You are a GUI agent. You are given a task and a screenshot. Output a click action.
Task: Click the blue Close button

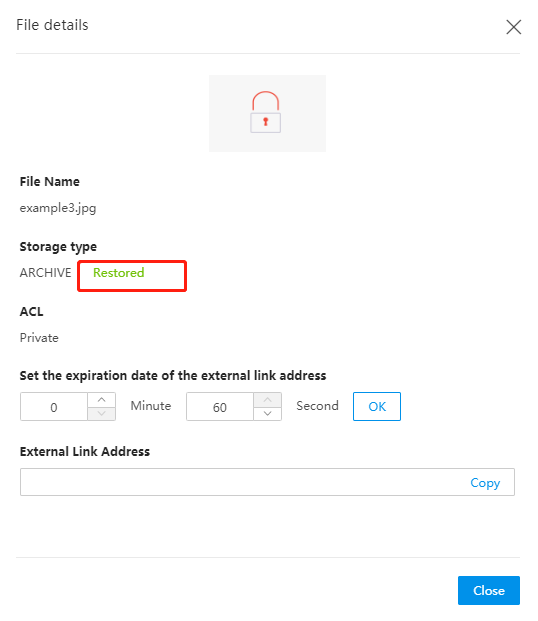(489, 591)
